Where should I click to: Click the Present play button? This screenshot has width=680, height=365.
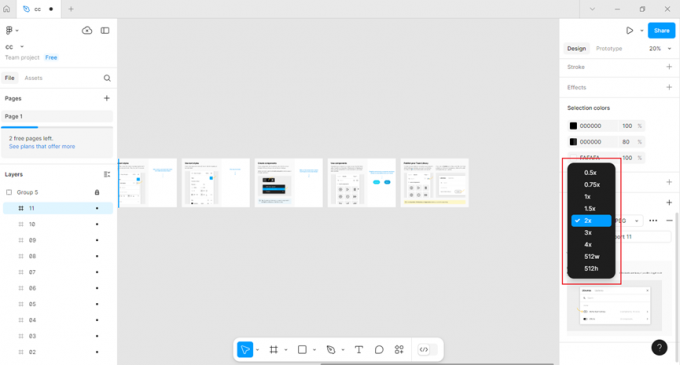point(629,30)
